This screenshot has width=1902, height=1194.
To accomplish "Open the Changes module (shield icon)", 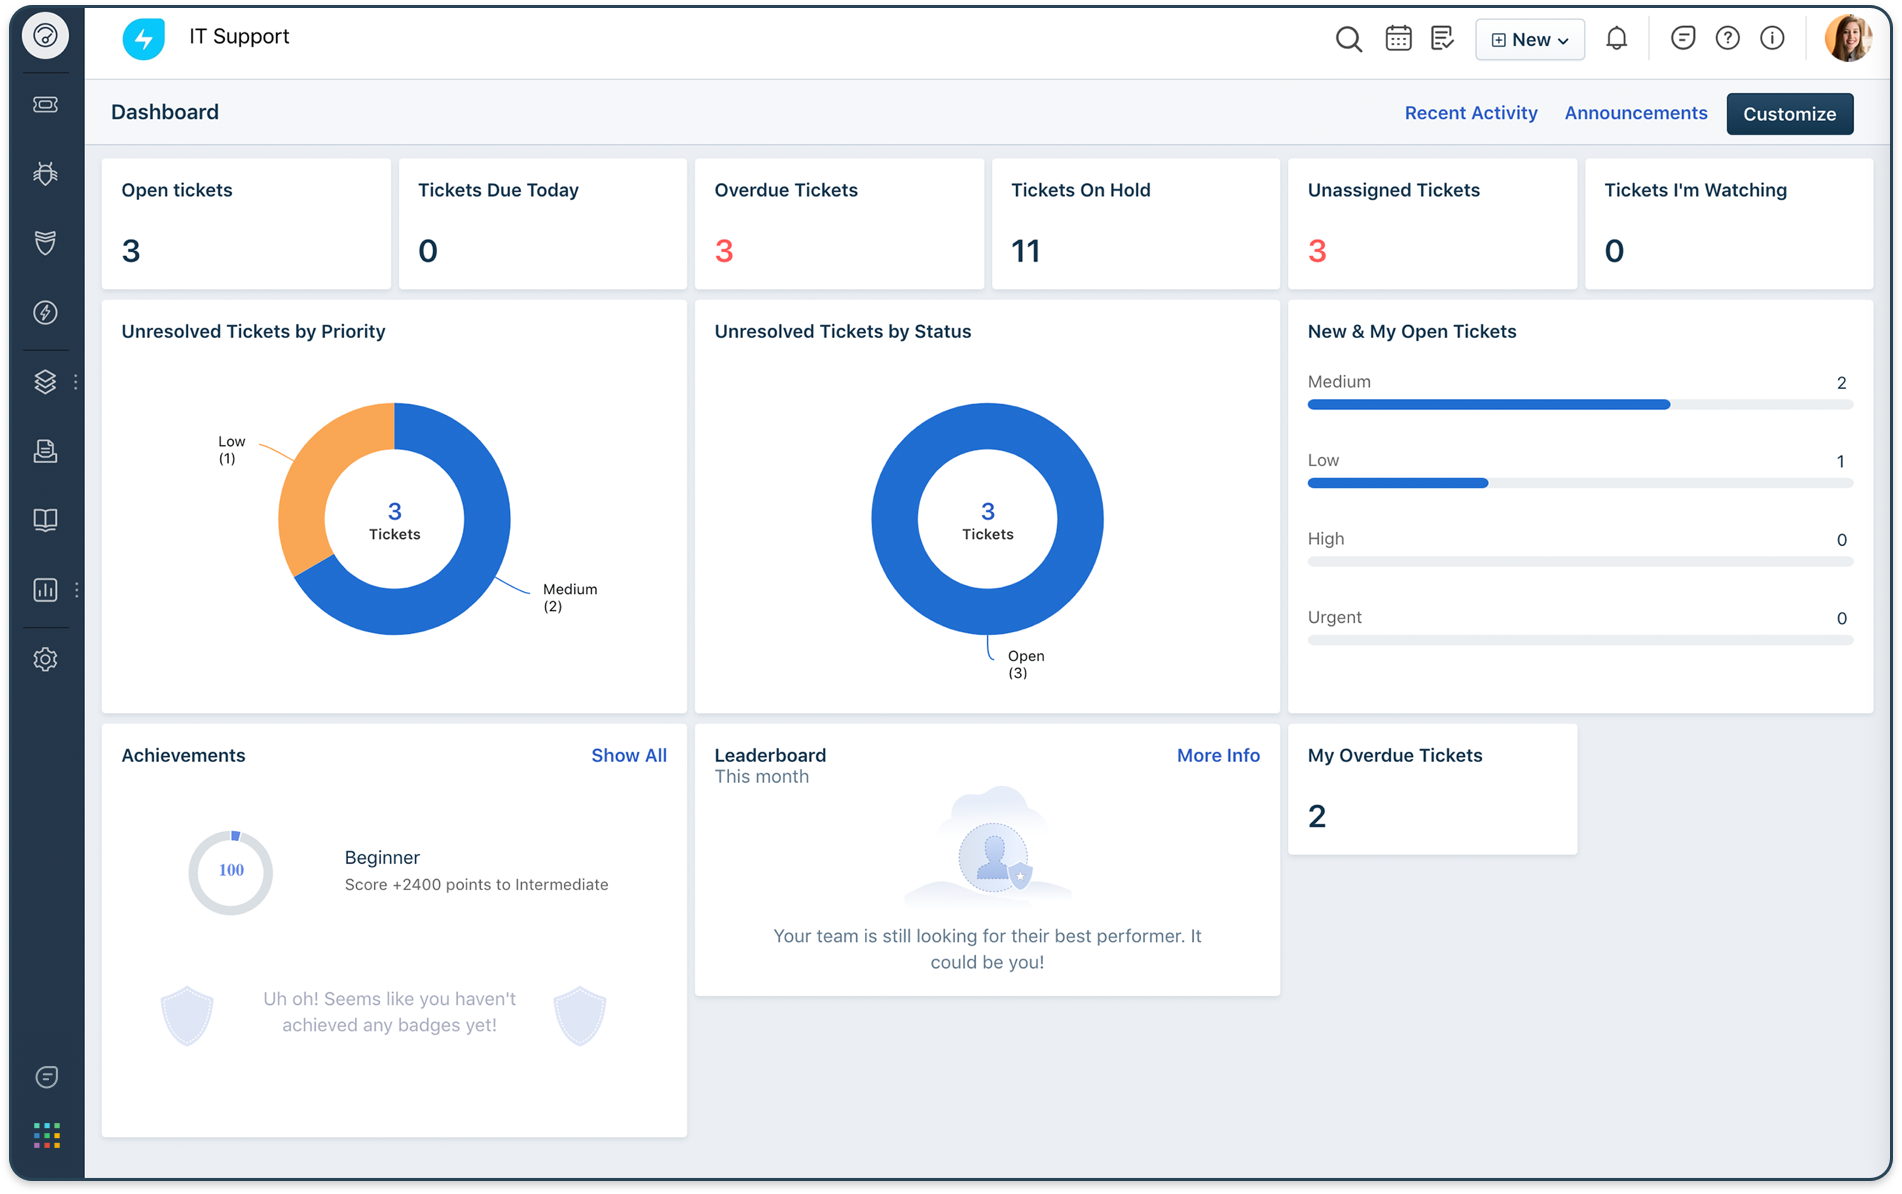I will tap(46, 242).
